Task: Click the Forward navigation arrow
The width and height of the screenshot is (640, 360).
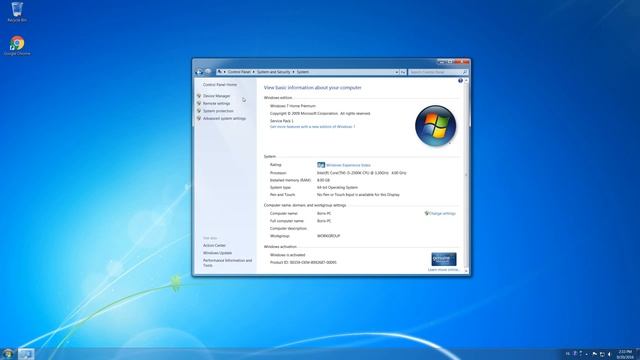Action: (208, 72)
